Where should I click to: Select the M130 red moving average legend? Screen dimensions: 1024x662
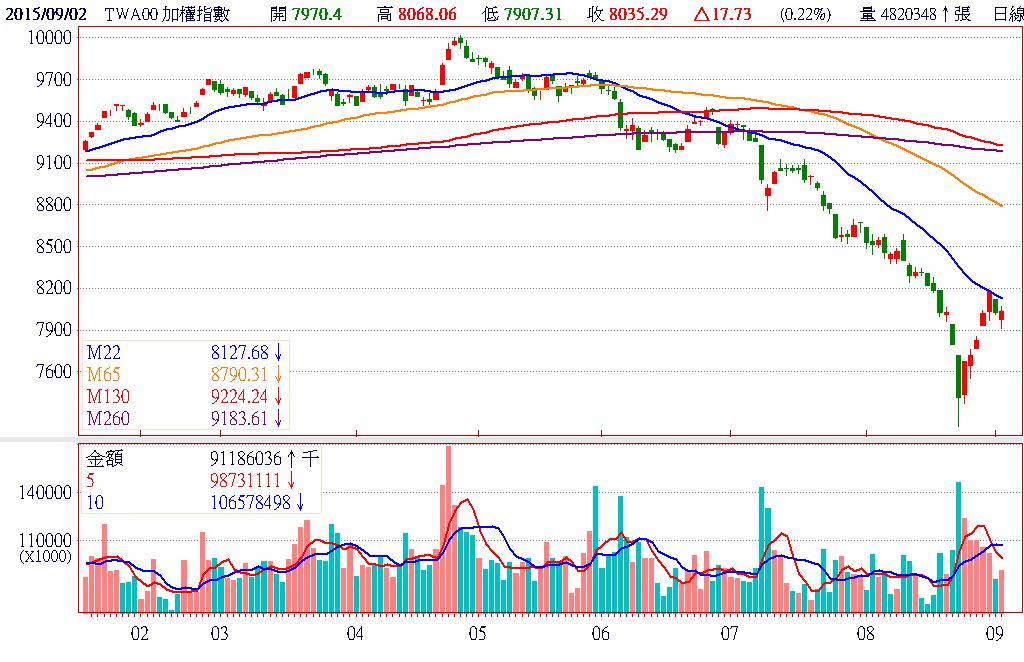pos(107,396)
